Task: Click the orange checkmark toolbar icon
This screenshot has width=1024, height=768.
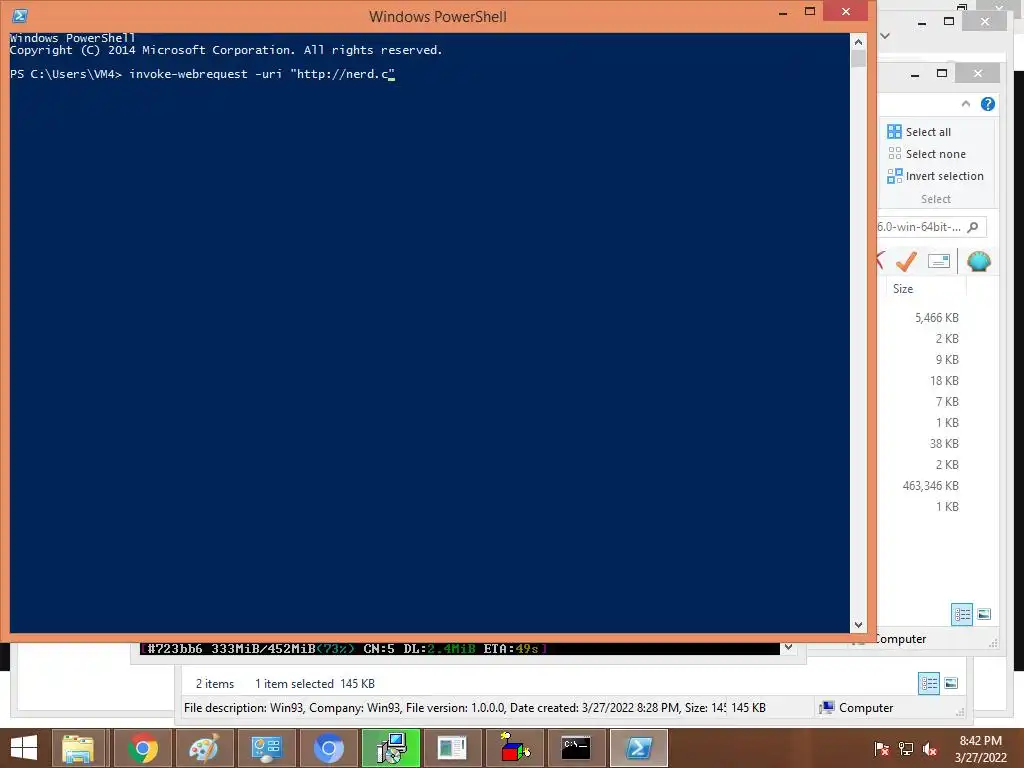Action: coord(906,261)
